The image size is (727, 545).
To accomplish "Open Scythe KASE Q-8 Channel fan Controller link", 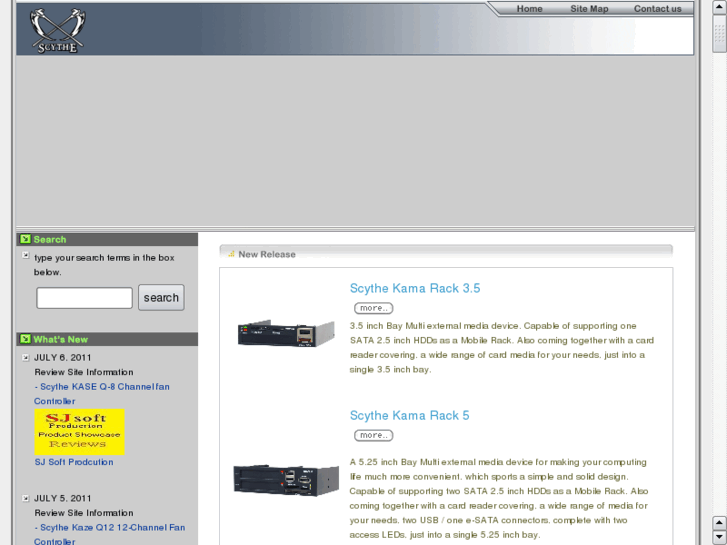I will pyautogui.click(x=102, y=394).
